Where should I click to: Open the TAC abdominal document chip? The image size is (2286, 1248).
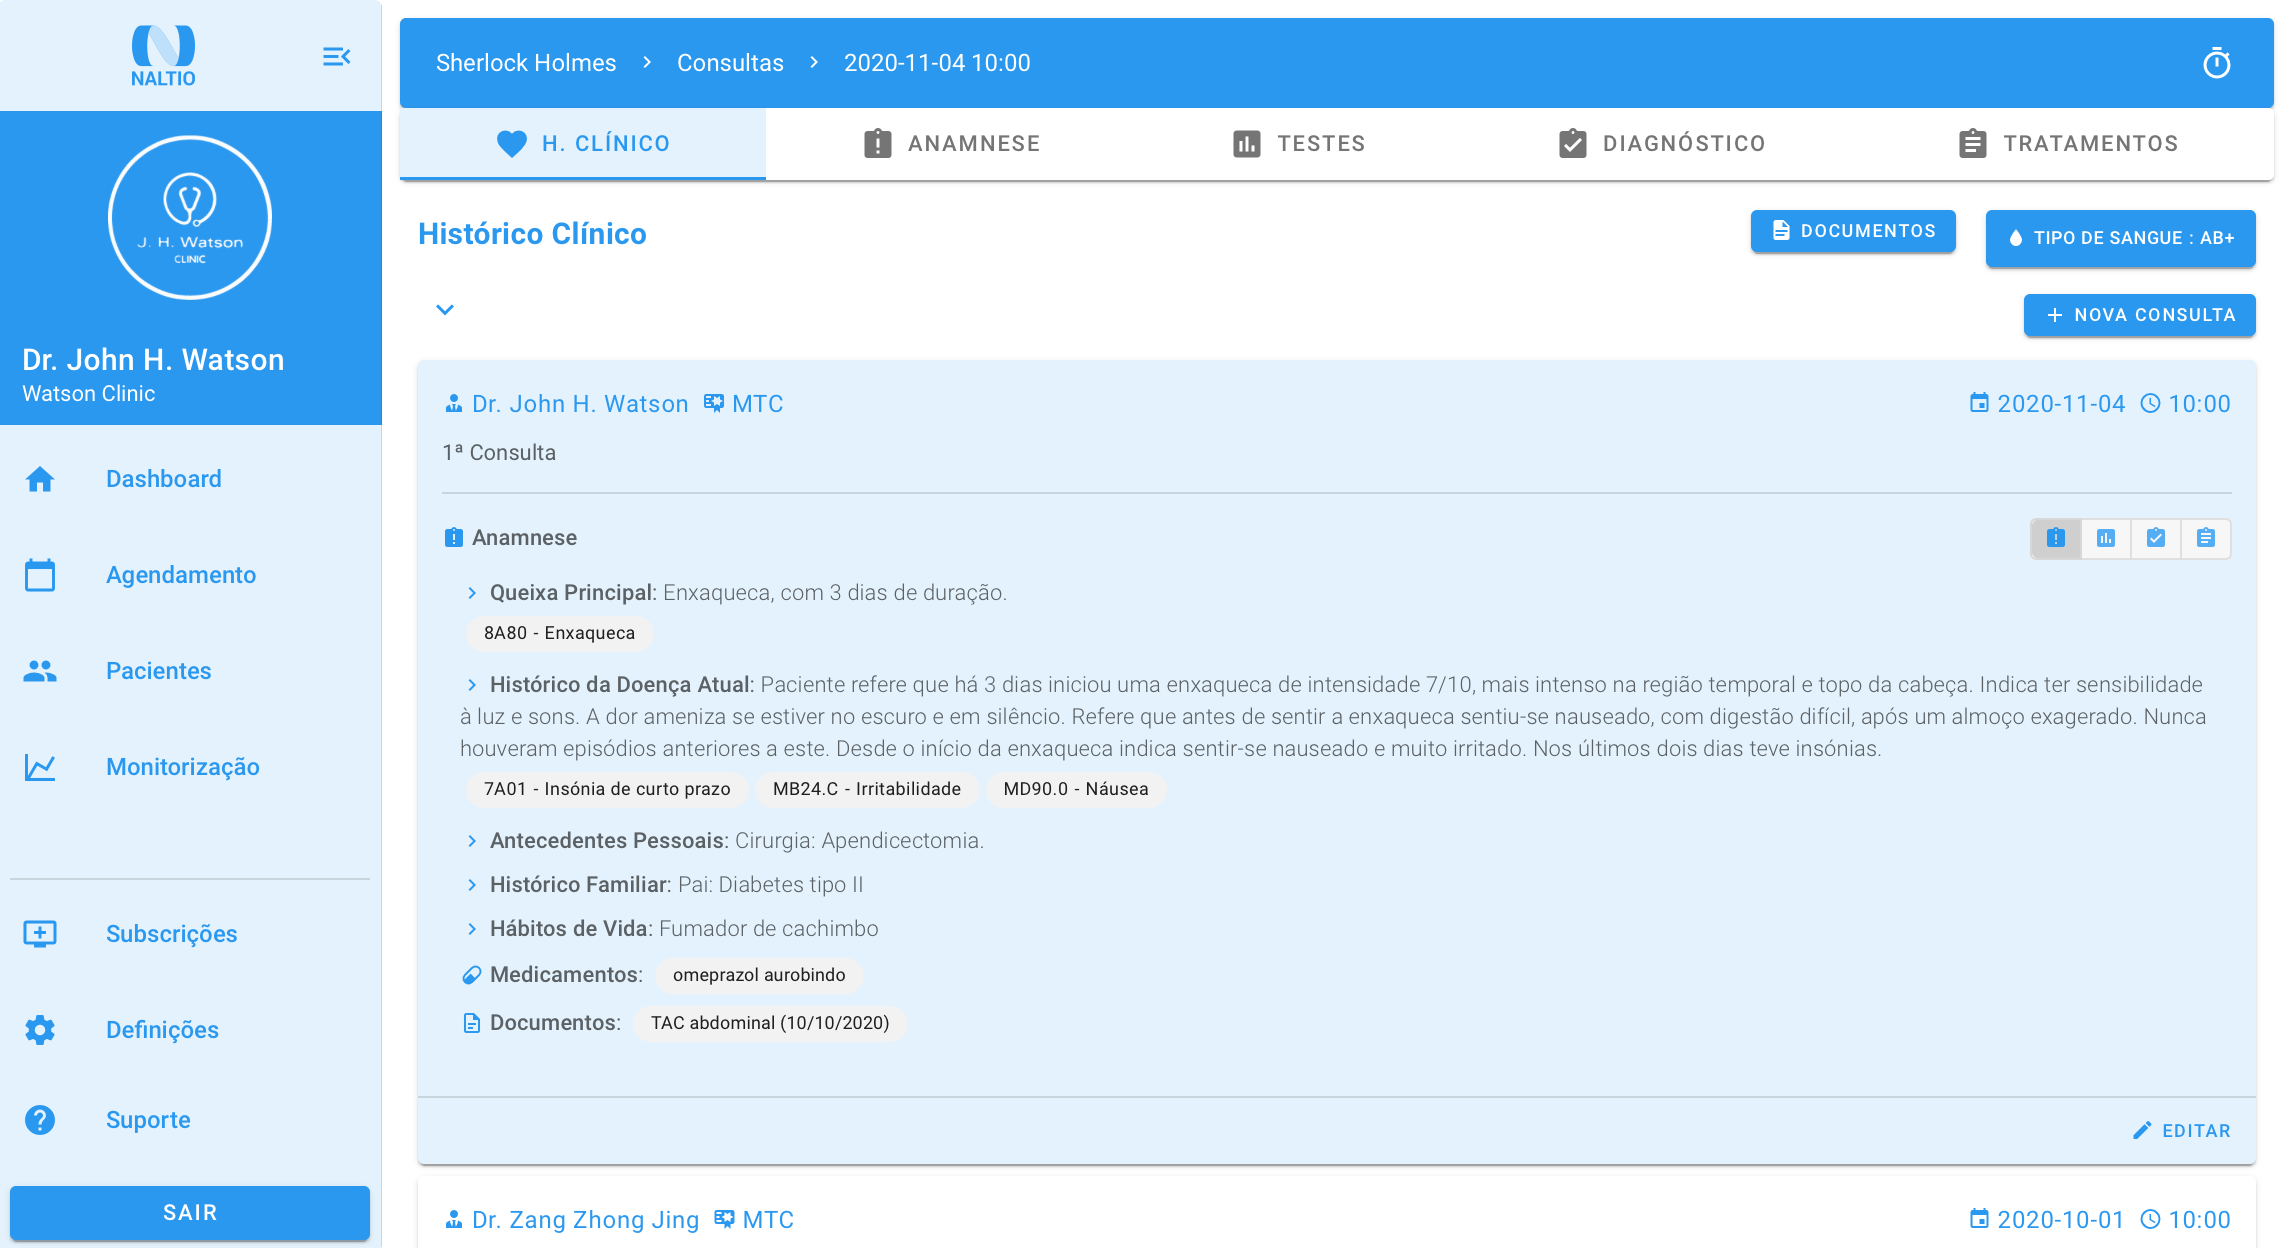[x=769, y=1023]
